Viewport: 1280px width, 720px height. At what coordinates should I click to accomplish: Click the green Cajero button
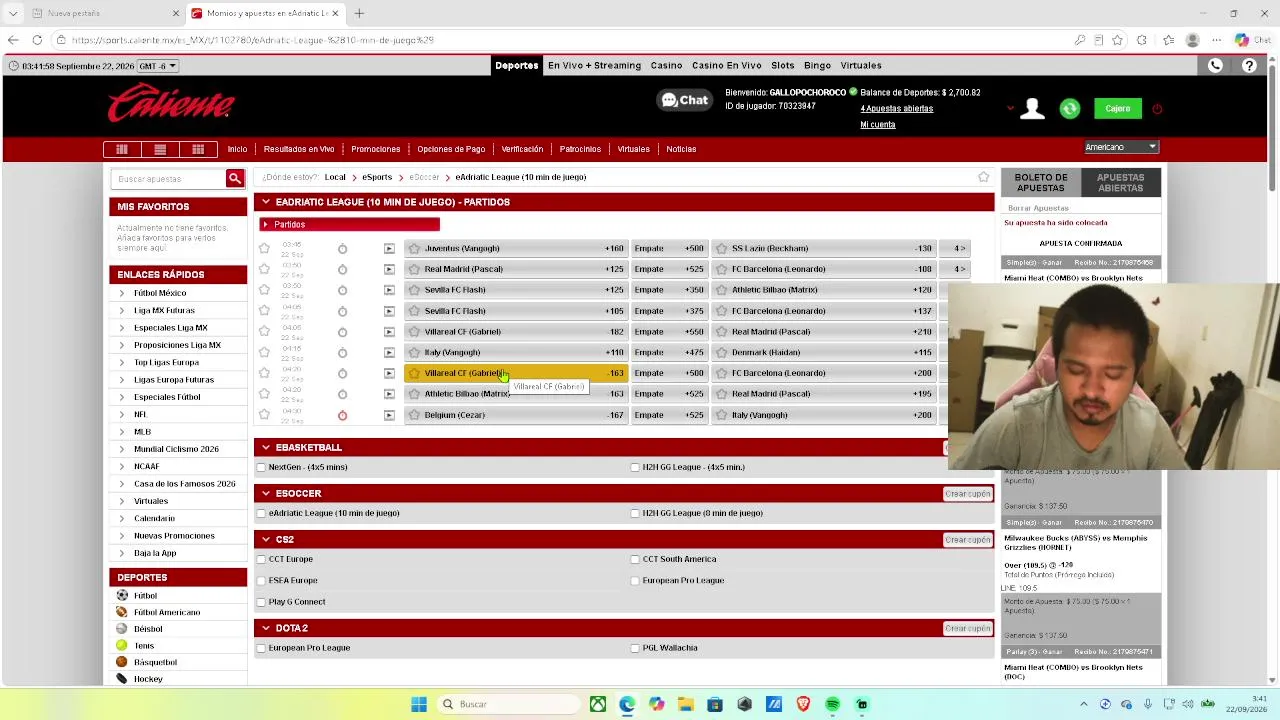(x=1117, y=109)
